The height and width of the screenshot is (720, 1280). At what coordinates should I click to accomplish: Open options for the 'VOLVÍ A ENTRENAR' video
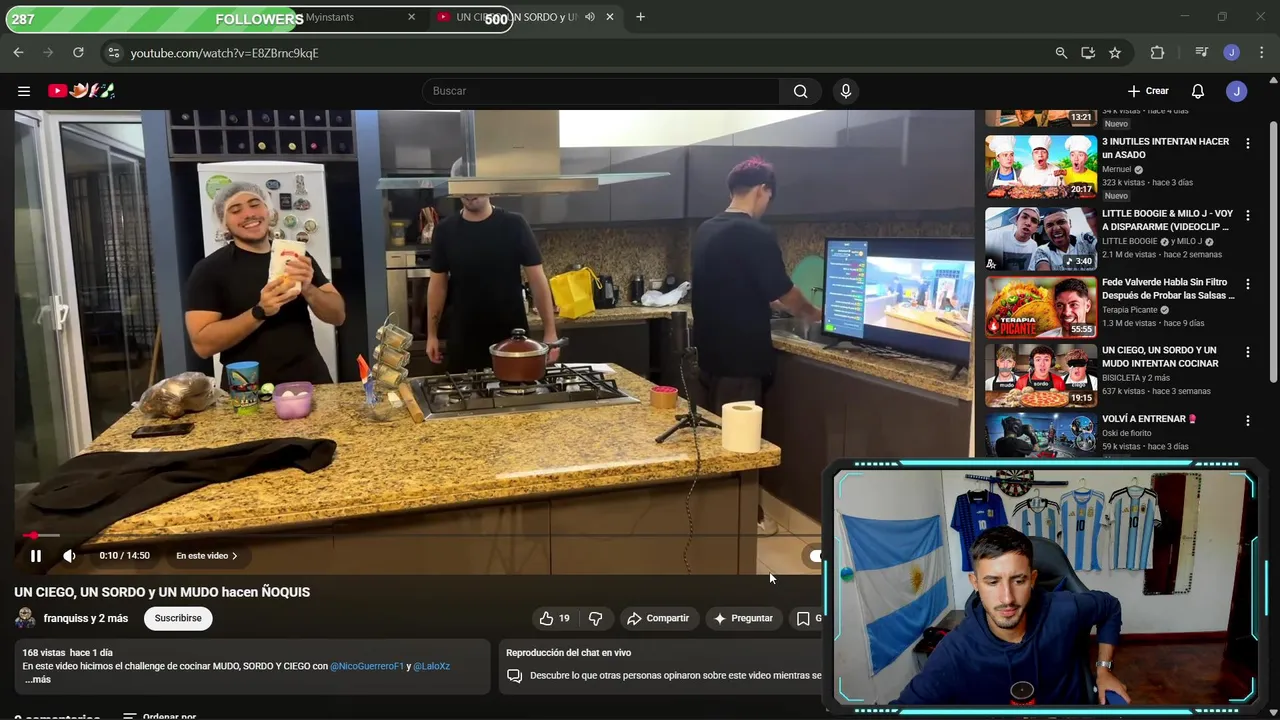pyautogui.click(x=1247, y=421)
